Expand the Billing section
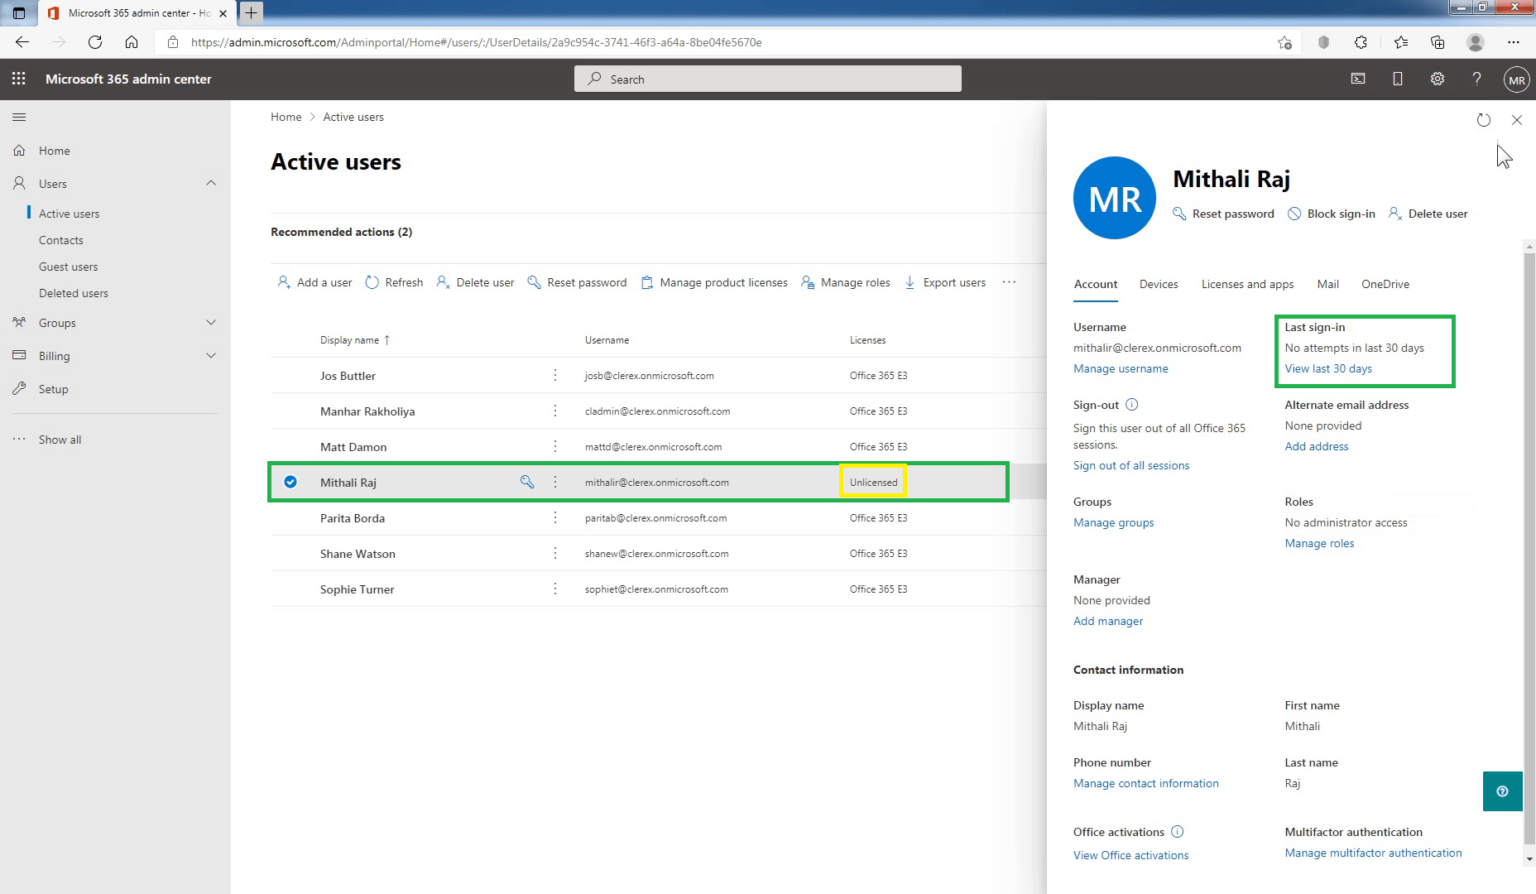 click(x=210, y=355)
